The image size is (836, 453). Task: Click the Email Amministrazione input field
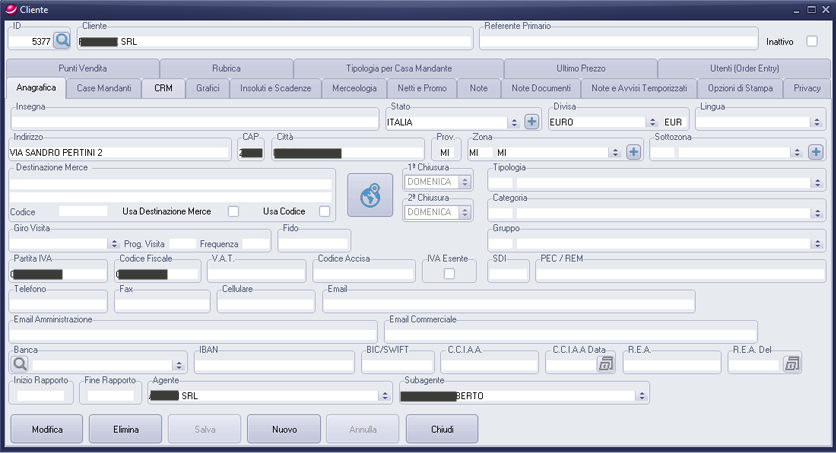coord(194,333)
